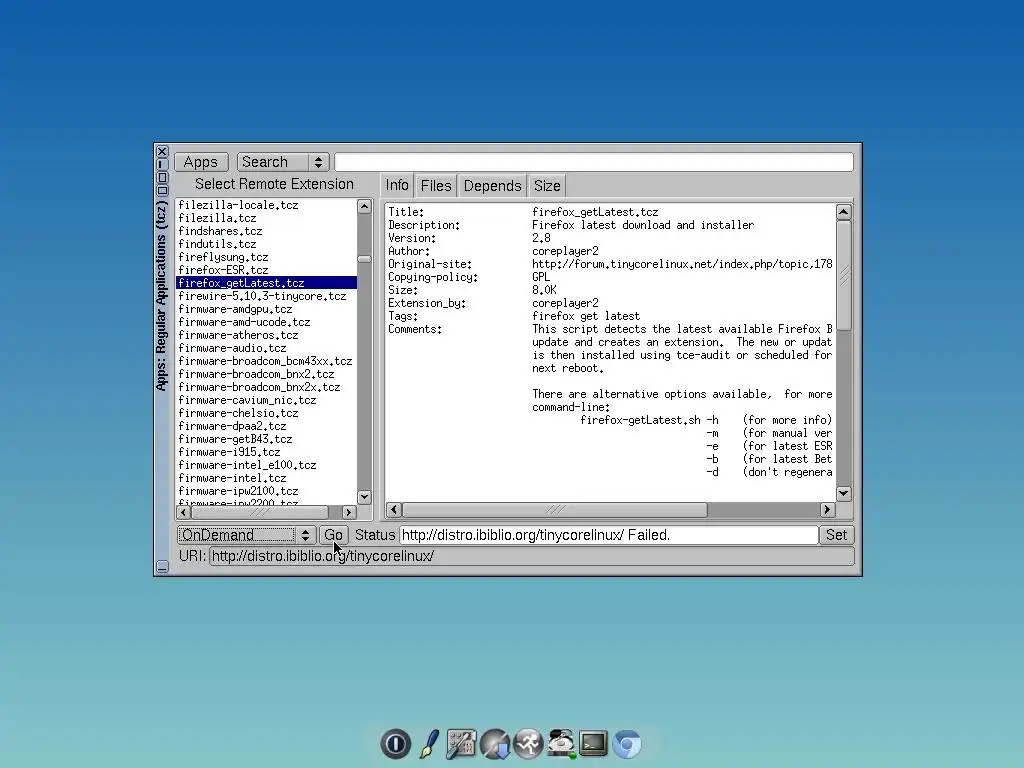
Task: Select firefox_getLatest.tcz highlighted row
Action: coord(266,283)
